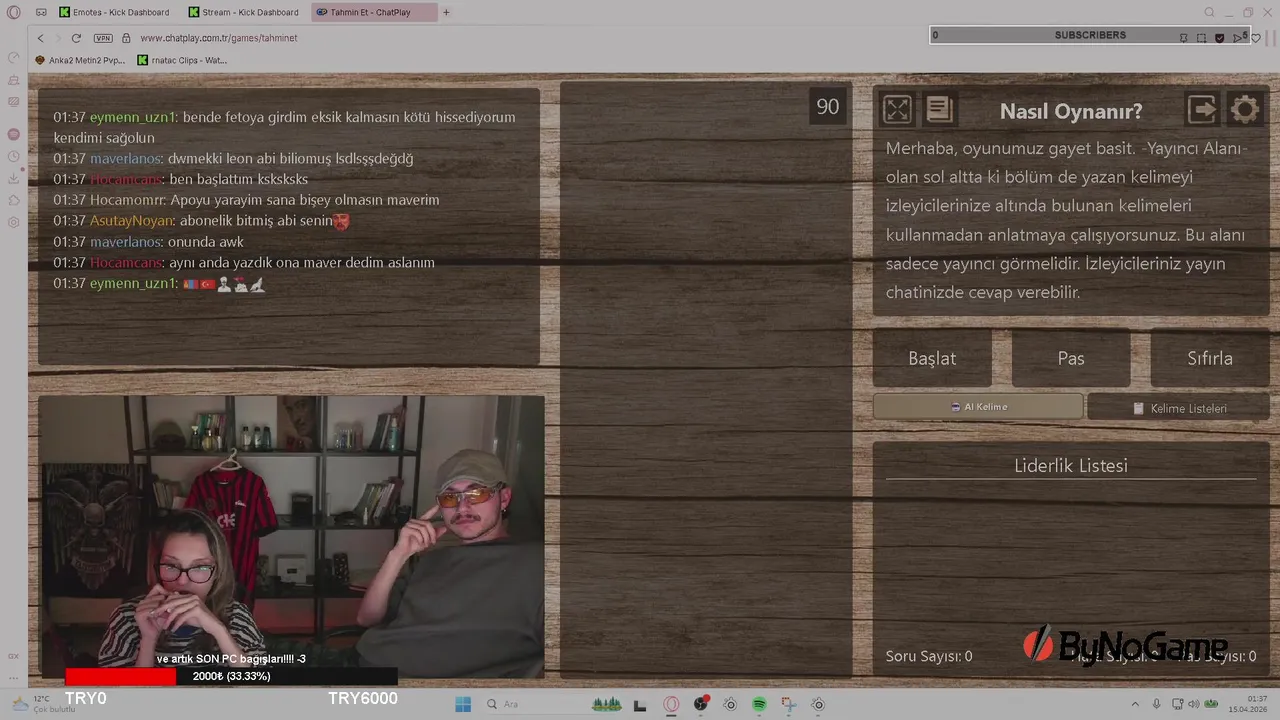This screenshot has height=720, width=1280.
Task: Switch to Stream - Kick Dashboard tab
Action: point(243,12)
